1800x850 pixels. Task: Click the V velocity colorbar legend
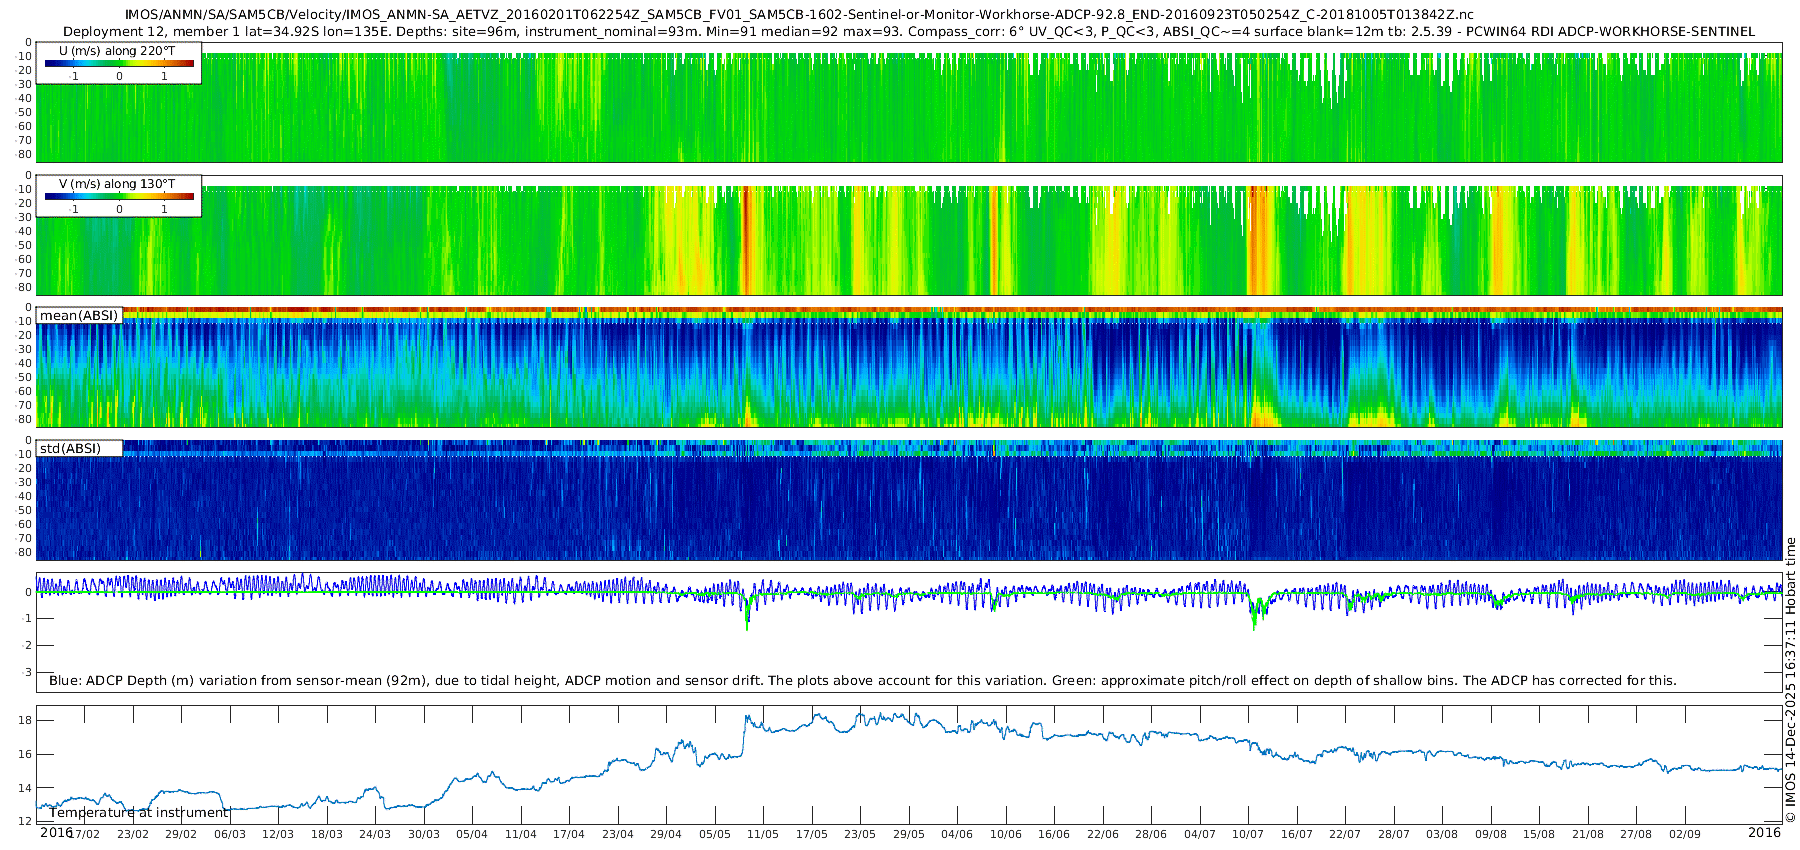coord(119,197)
